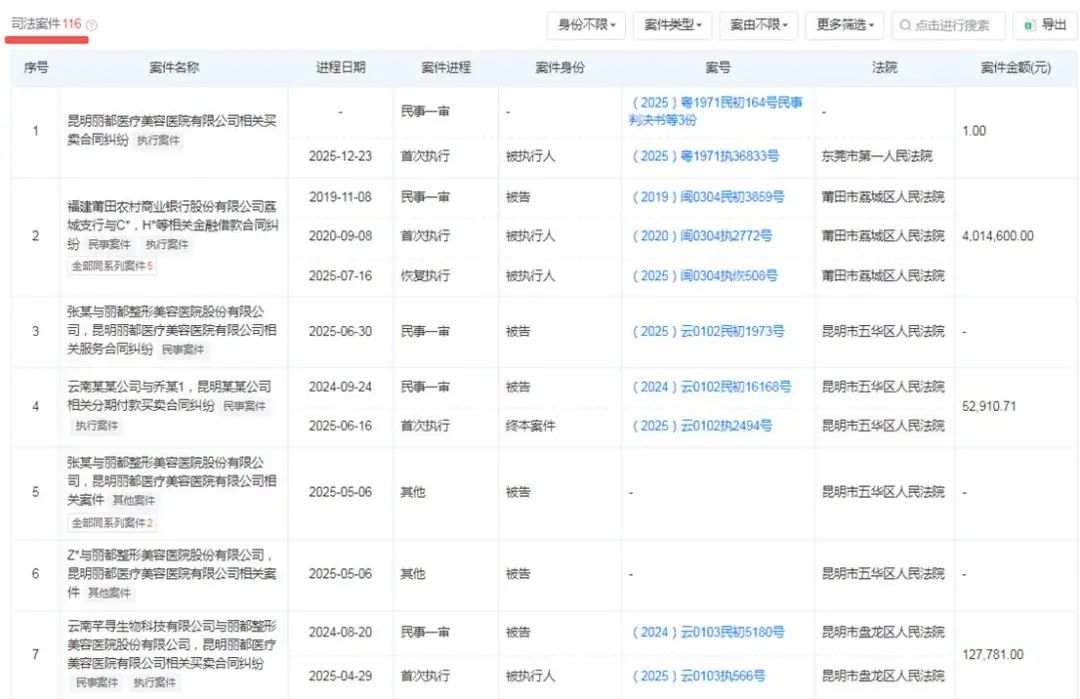Screen dimensions: 1080x699
Task: Open case link (2025)云0102民初1973号
Action: pyautogui.click(x=708, y=332)
